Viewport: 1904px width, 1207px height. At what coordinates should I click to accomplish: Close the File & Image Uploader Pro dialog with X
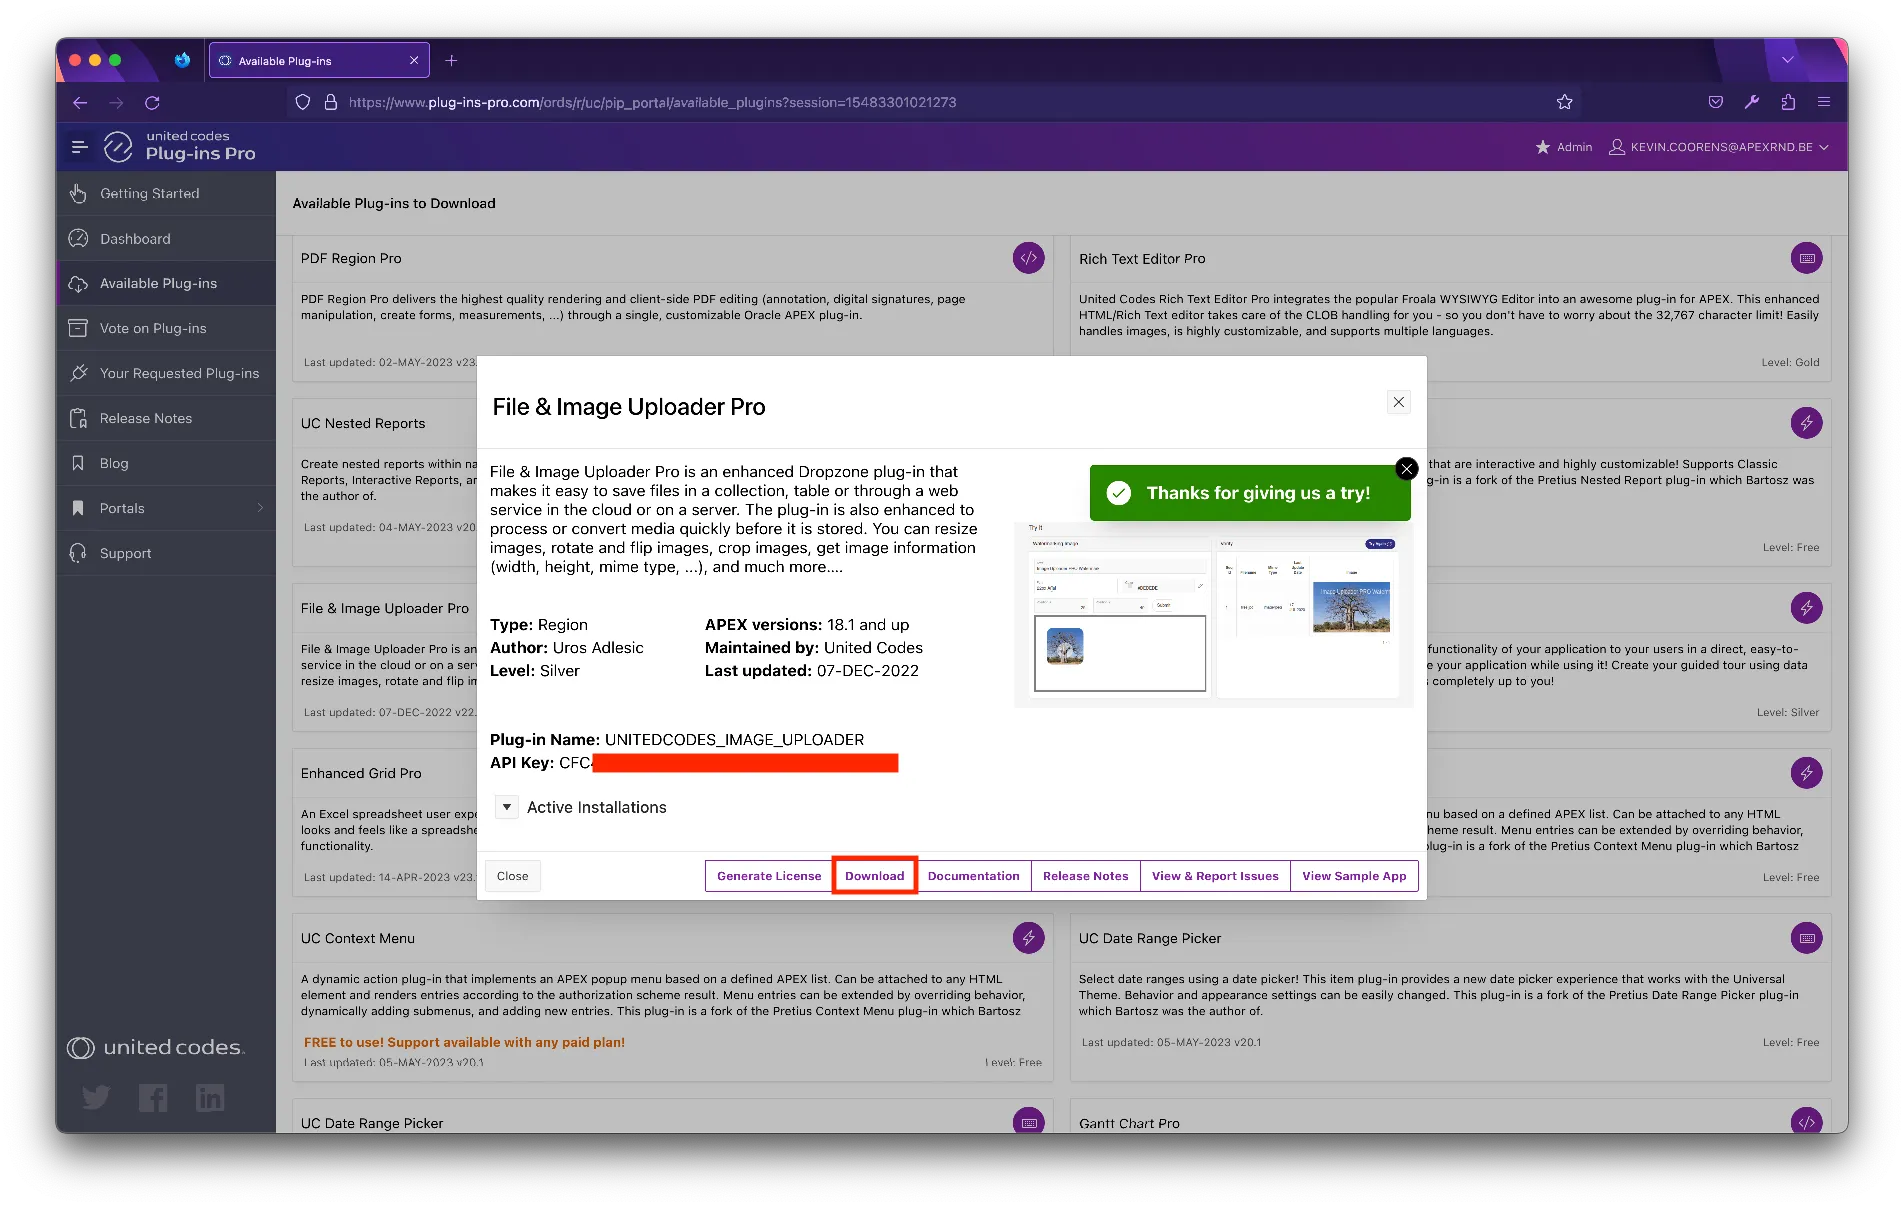[1399, 402]
